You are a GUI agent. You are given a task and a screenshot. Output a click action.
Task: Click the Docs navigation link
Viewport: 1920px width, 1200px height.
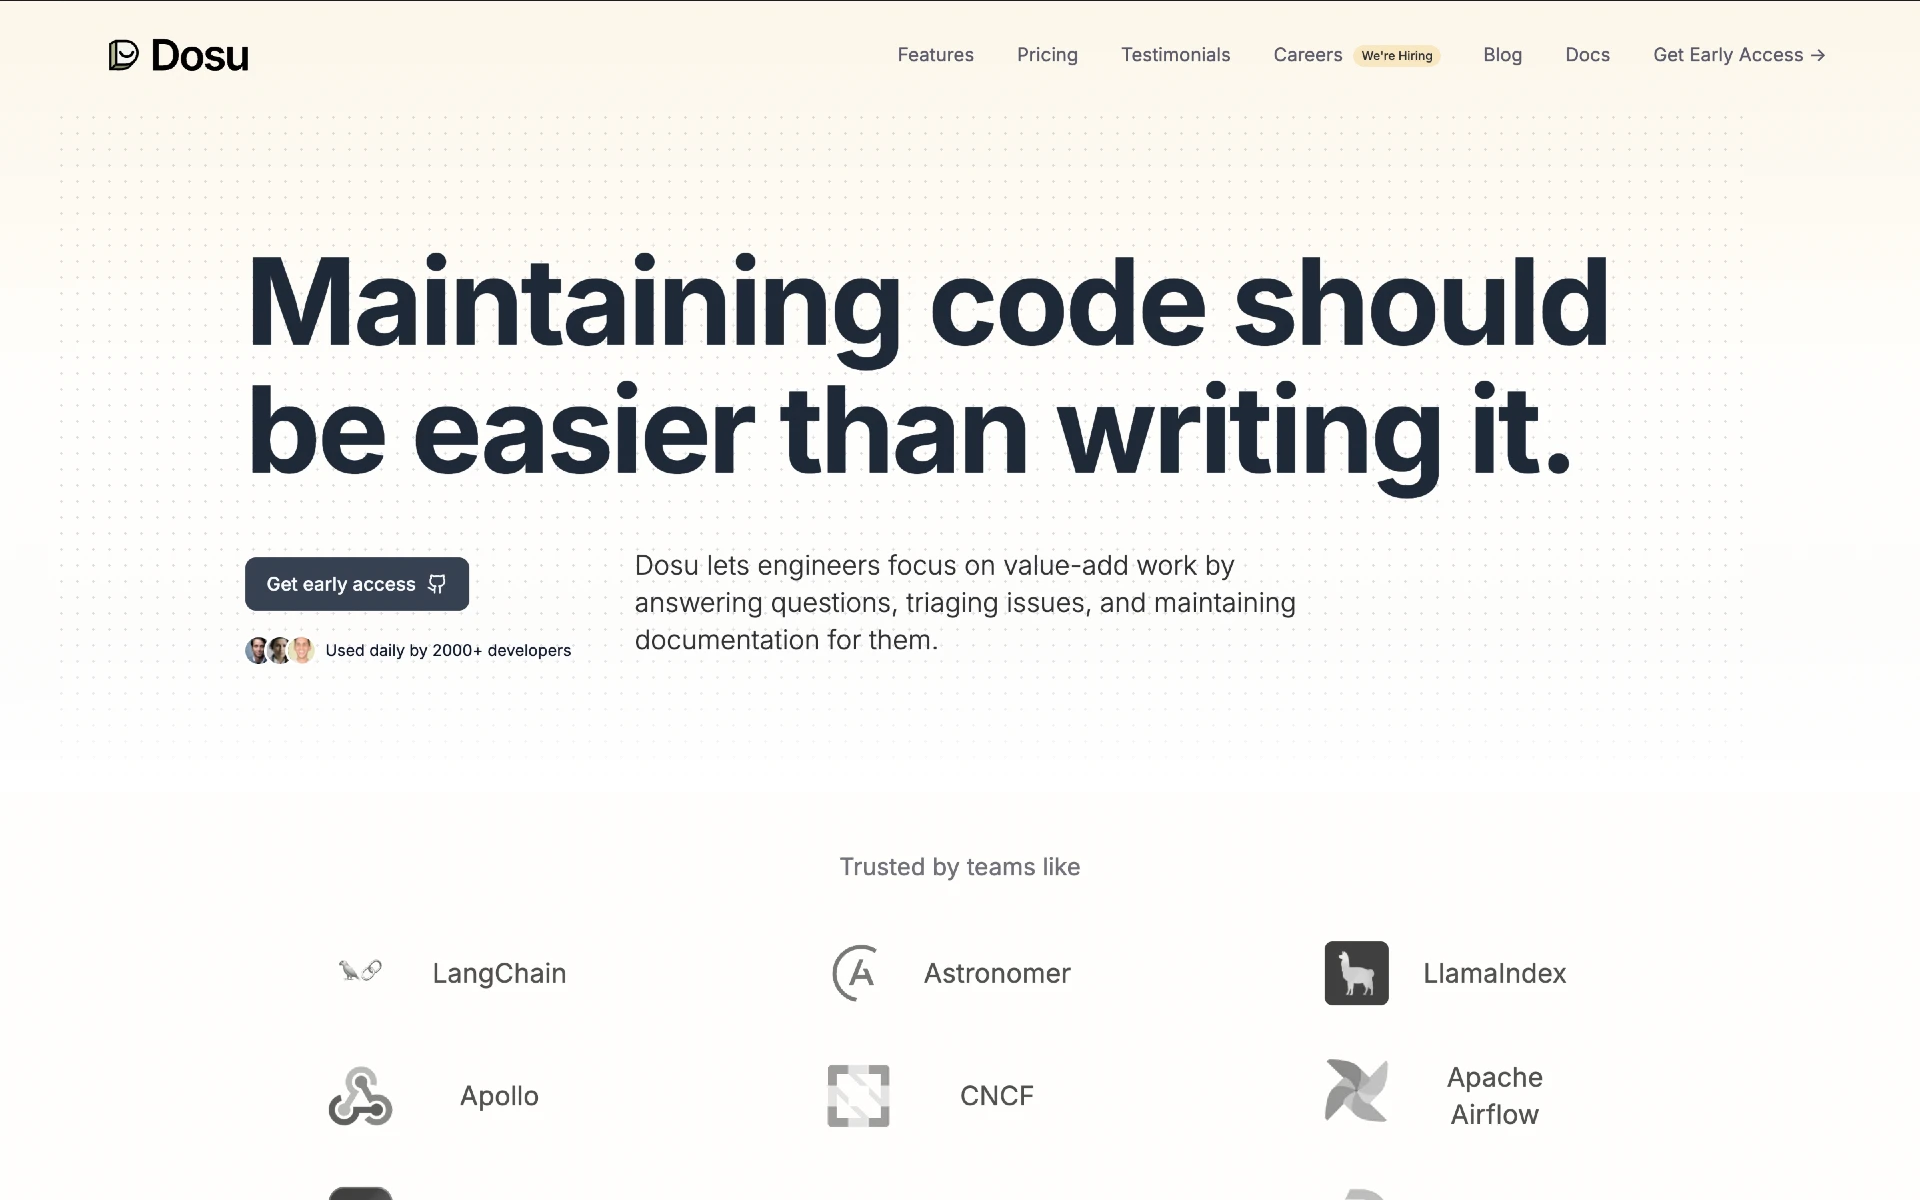coord(1587,54)
